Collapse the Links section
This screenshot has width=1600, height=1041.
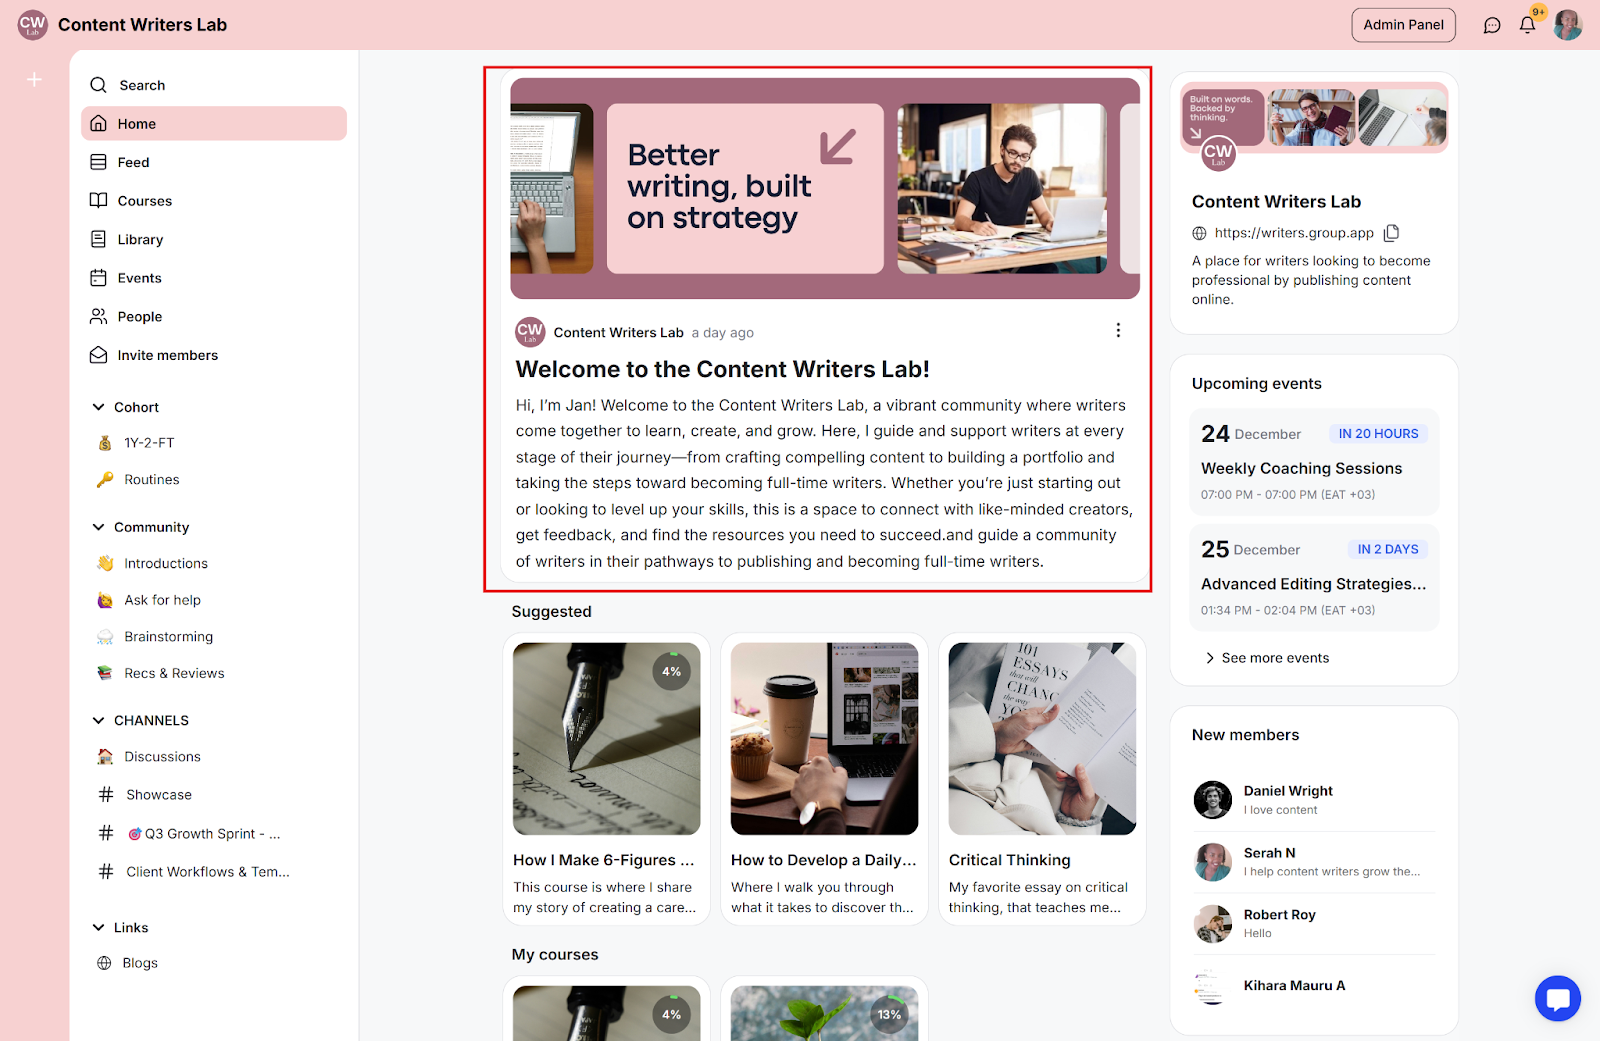coord(98,927)
